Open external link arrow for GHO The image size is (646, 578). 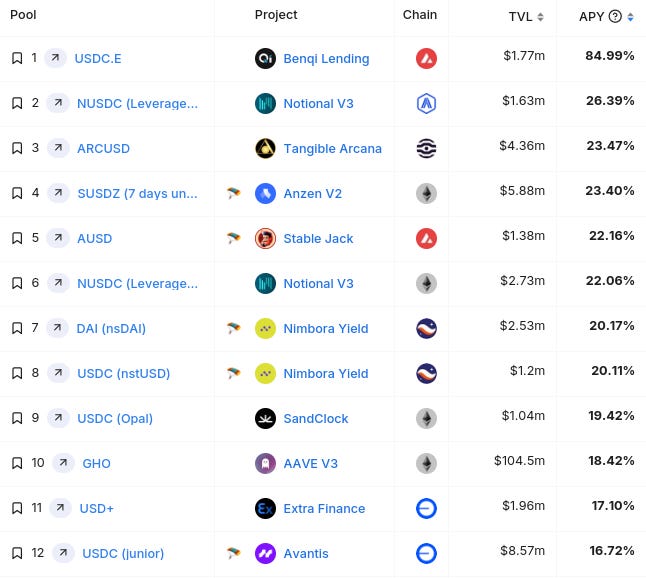click(x=63, y=463)
